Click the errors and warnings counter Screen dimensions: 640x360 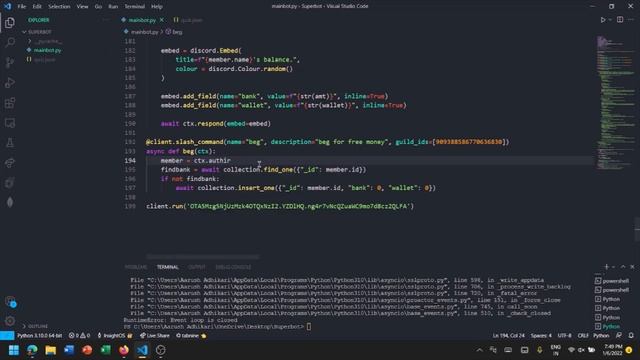(x=79, y=336)
